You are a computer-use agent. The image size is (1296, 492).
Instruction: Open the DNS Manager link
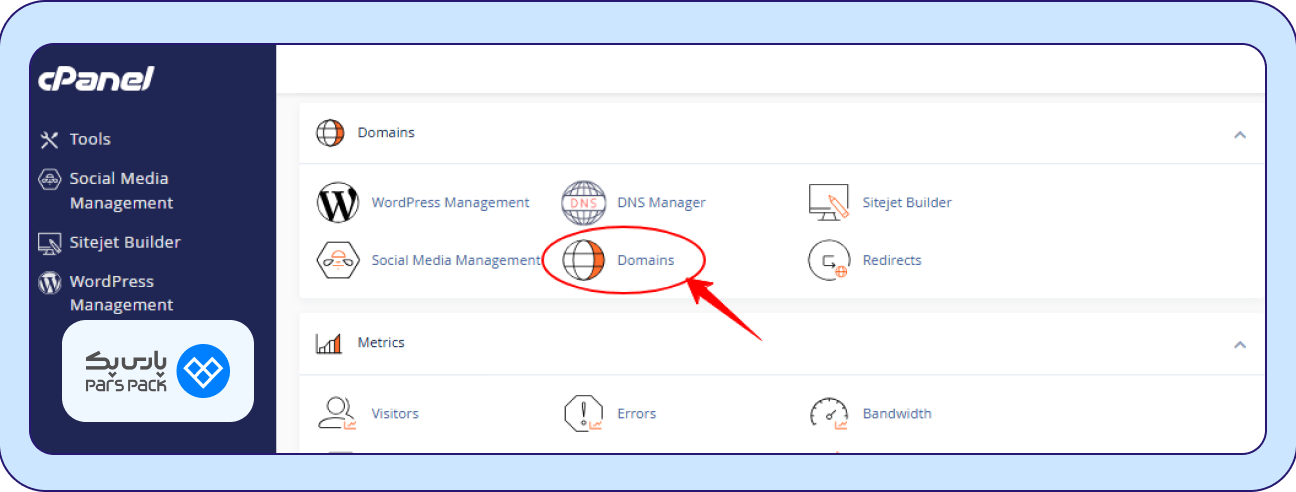coord(661,202)
